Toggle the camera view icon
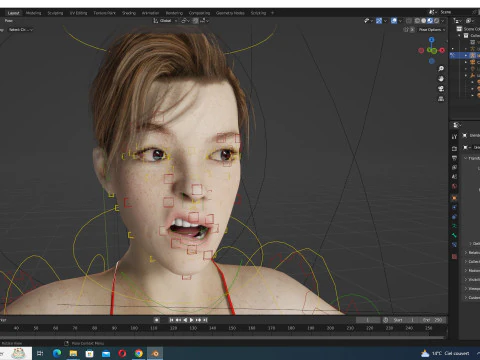480x360 pixels. [441, 89]
